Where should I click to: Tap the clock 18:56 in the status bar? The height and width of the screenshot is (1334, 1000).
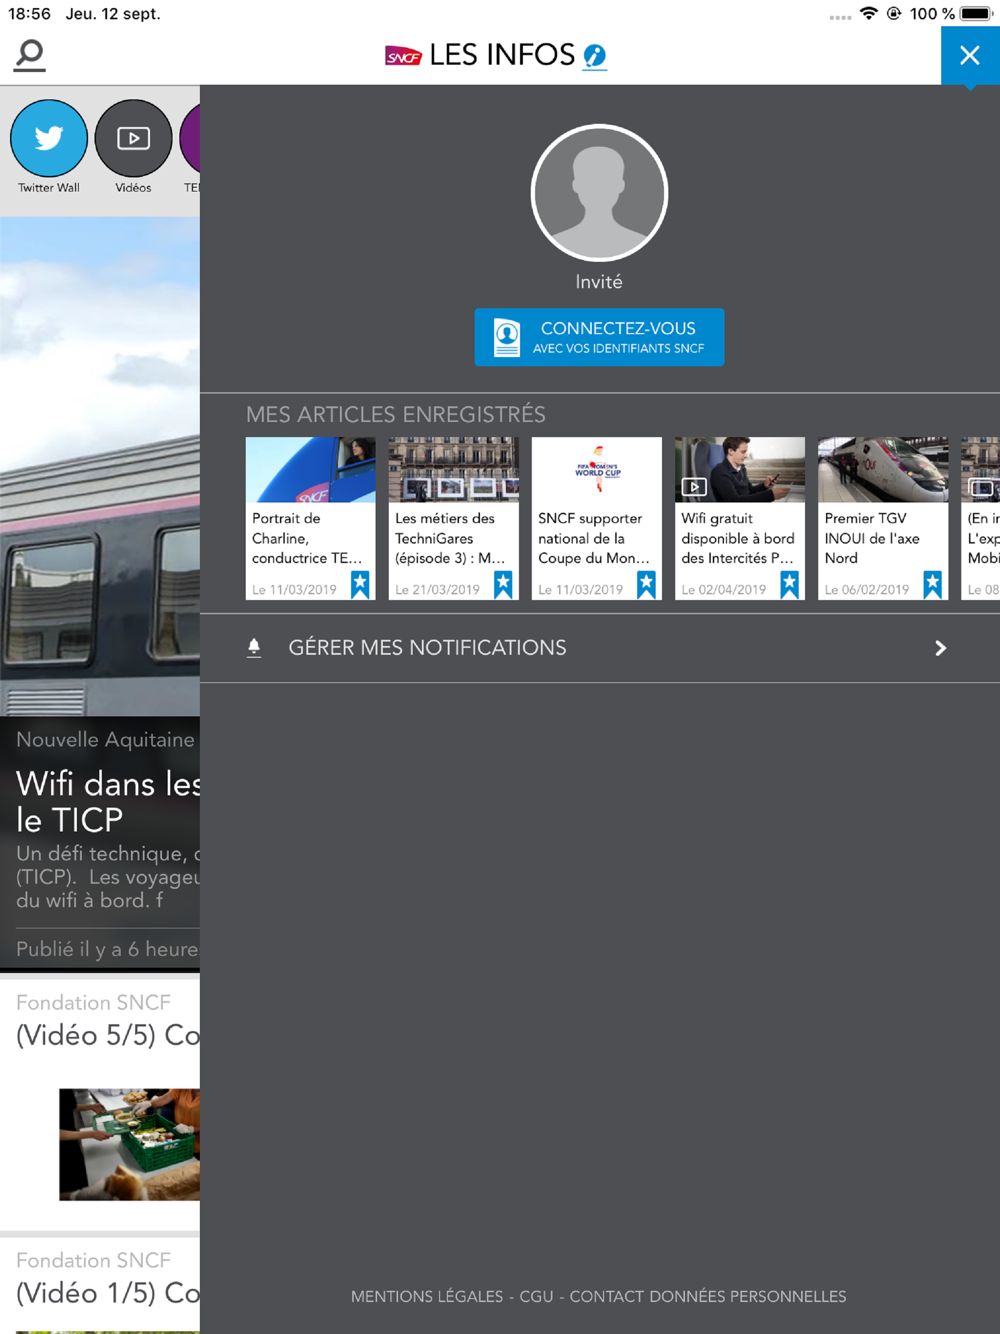29,14
